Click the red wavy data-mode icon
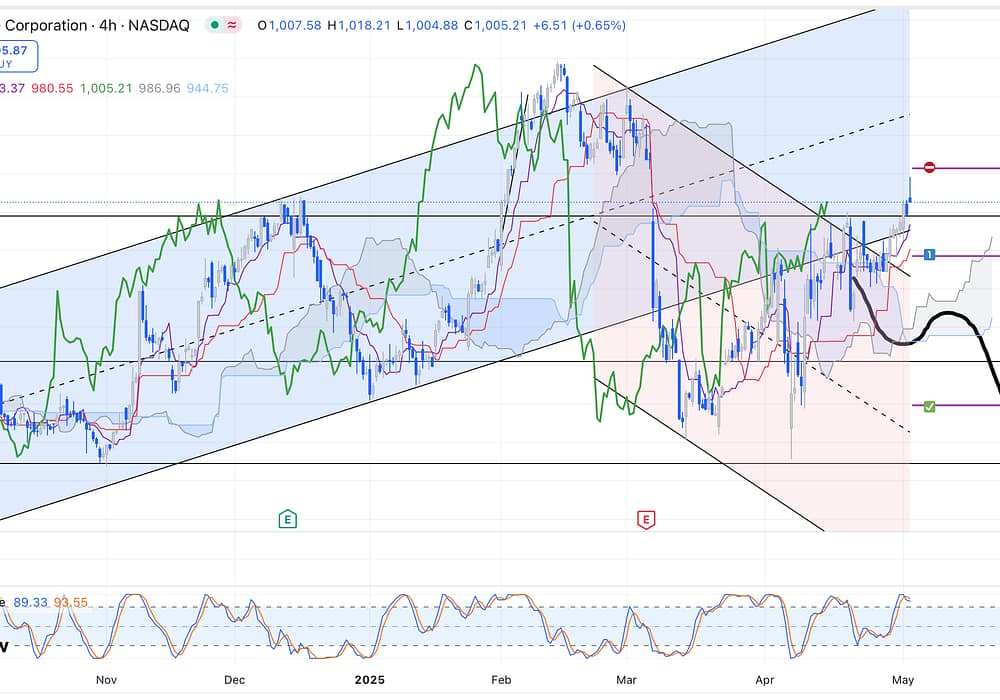This screenshot has width=1000, height=700. [233, 25]
